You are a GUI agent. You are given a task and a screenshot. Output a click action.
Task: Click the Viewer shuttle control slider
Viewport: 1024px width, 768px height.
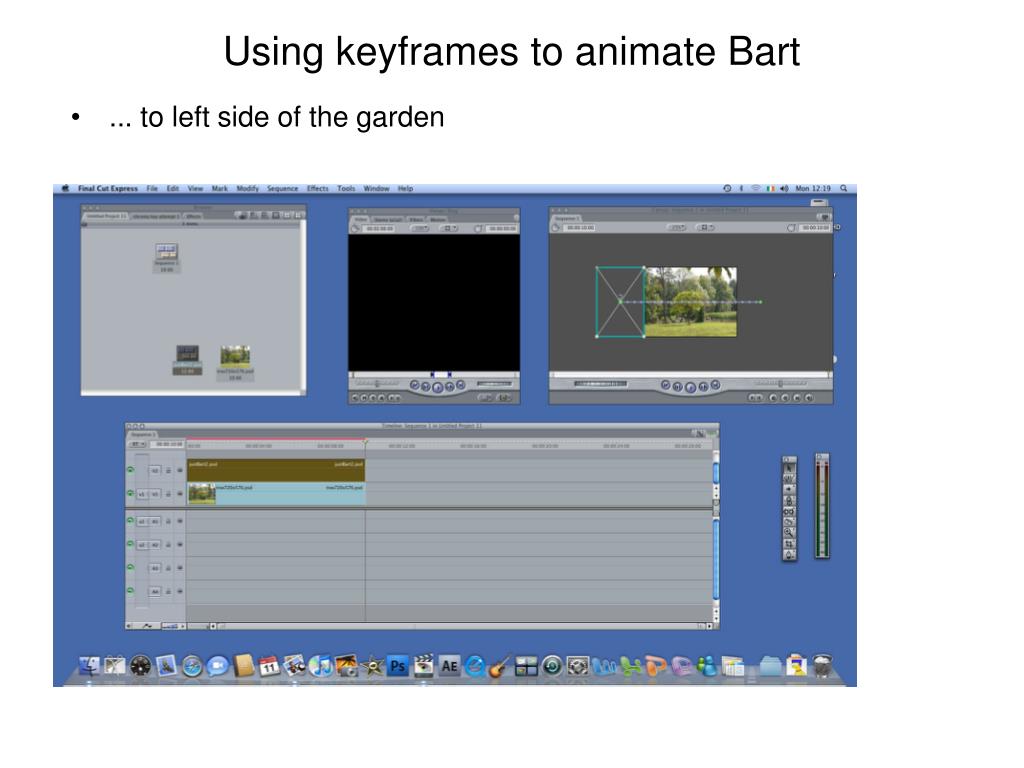click(376, 384)
